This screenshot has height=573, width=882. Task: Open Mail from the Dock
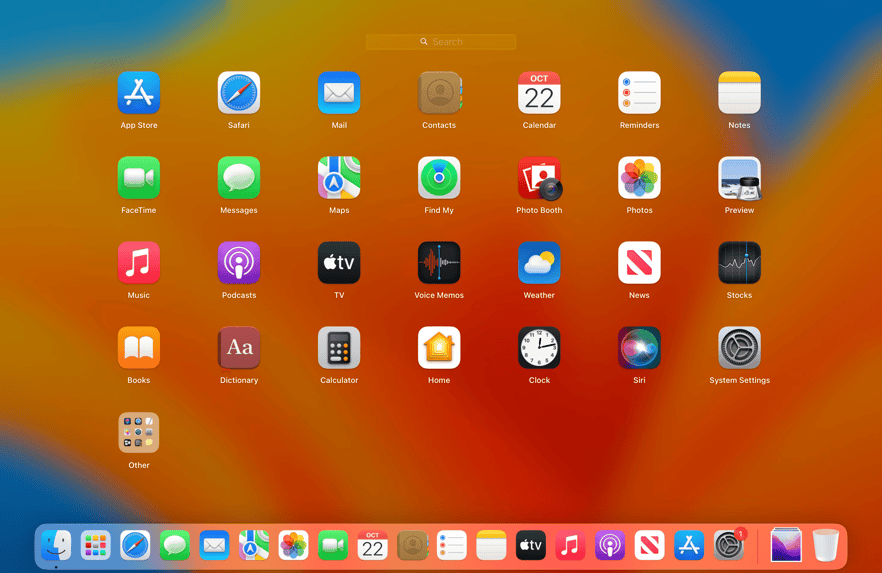(214, 545)
